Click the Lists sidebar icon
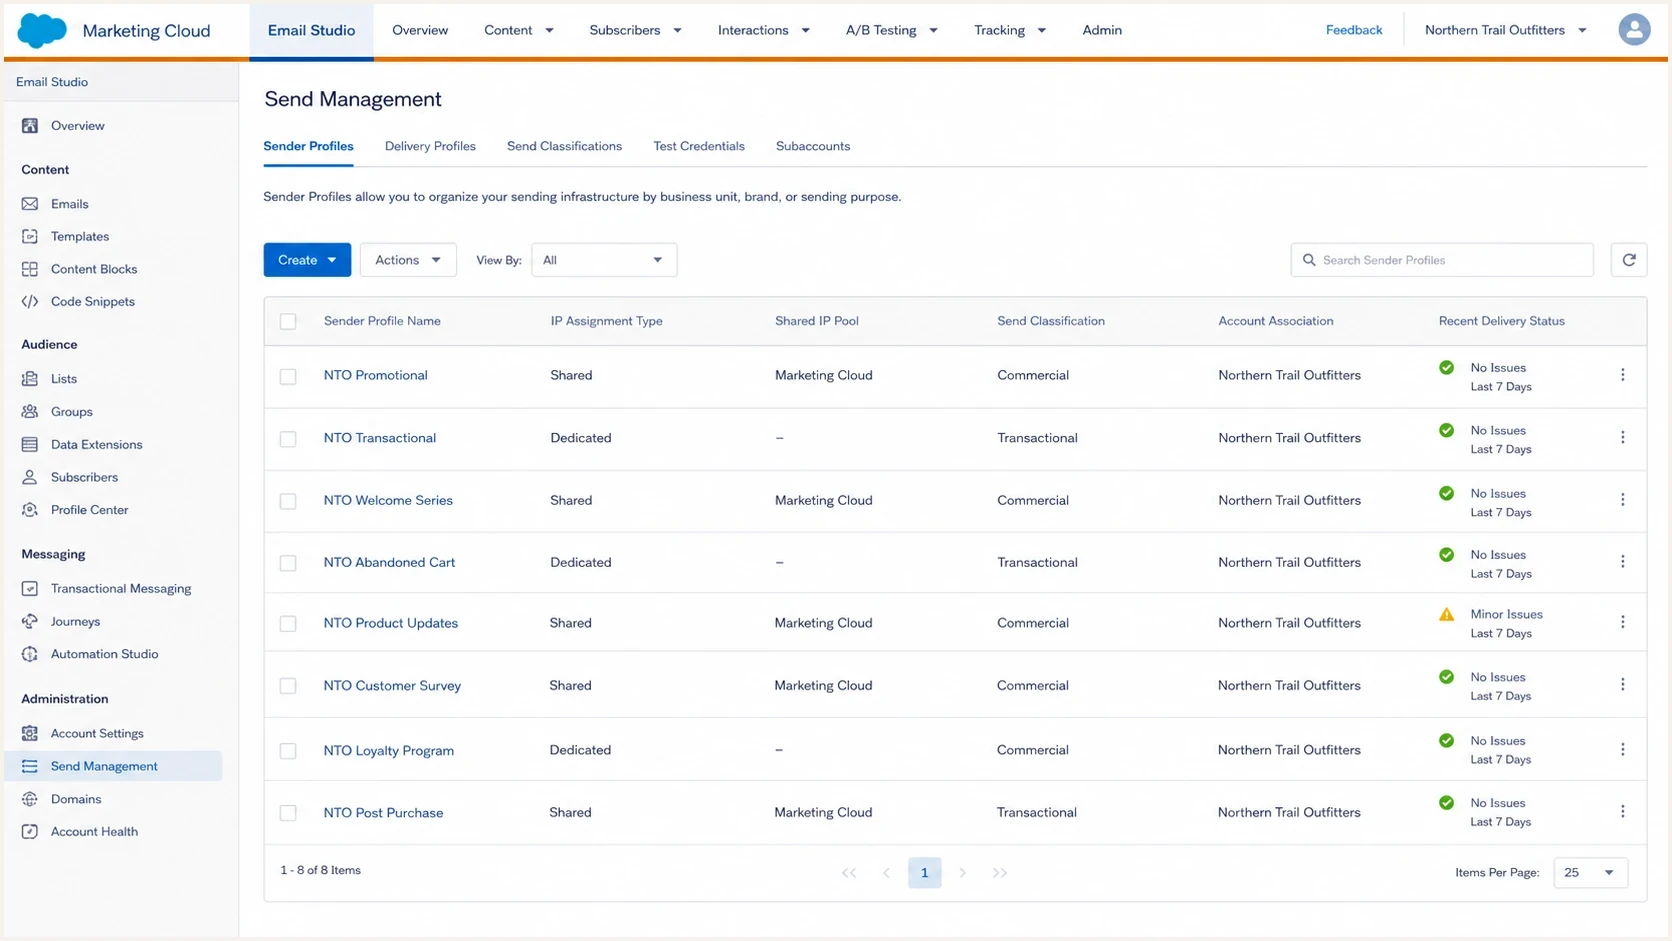The width and height of the screenshot is (1672, 941). coord(30,379)
